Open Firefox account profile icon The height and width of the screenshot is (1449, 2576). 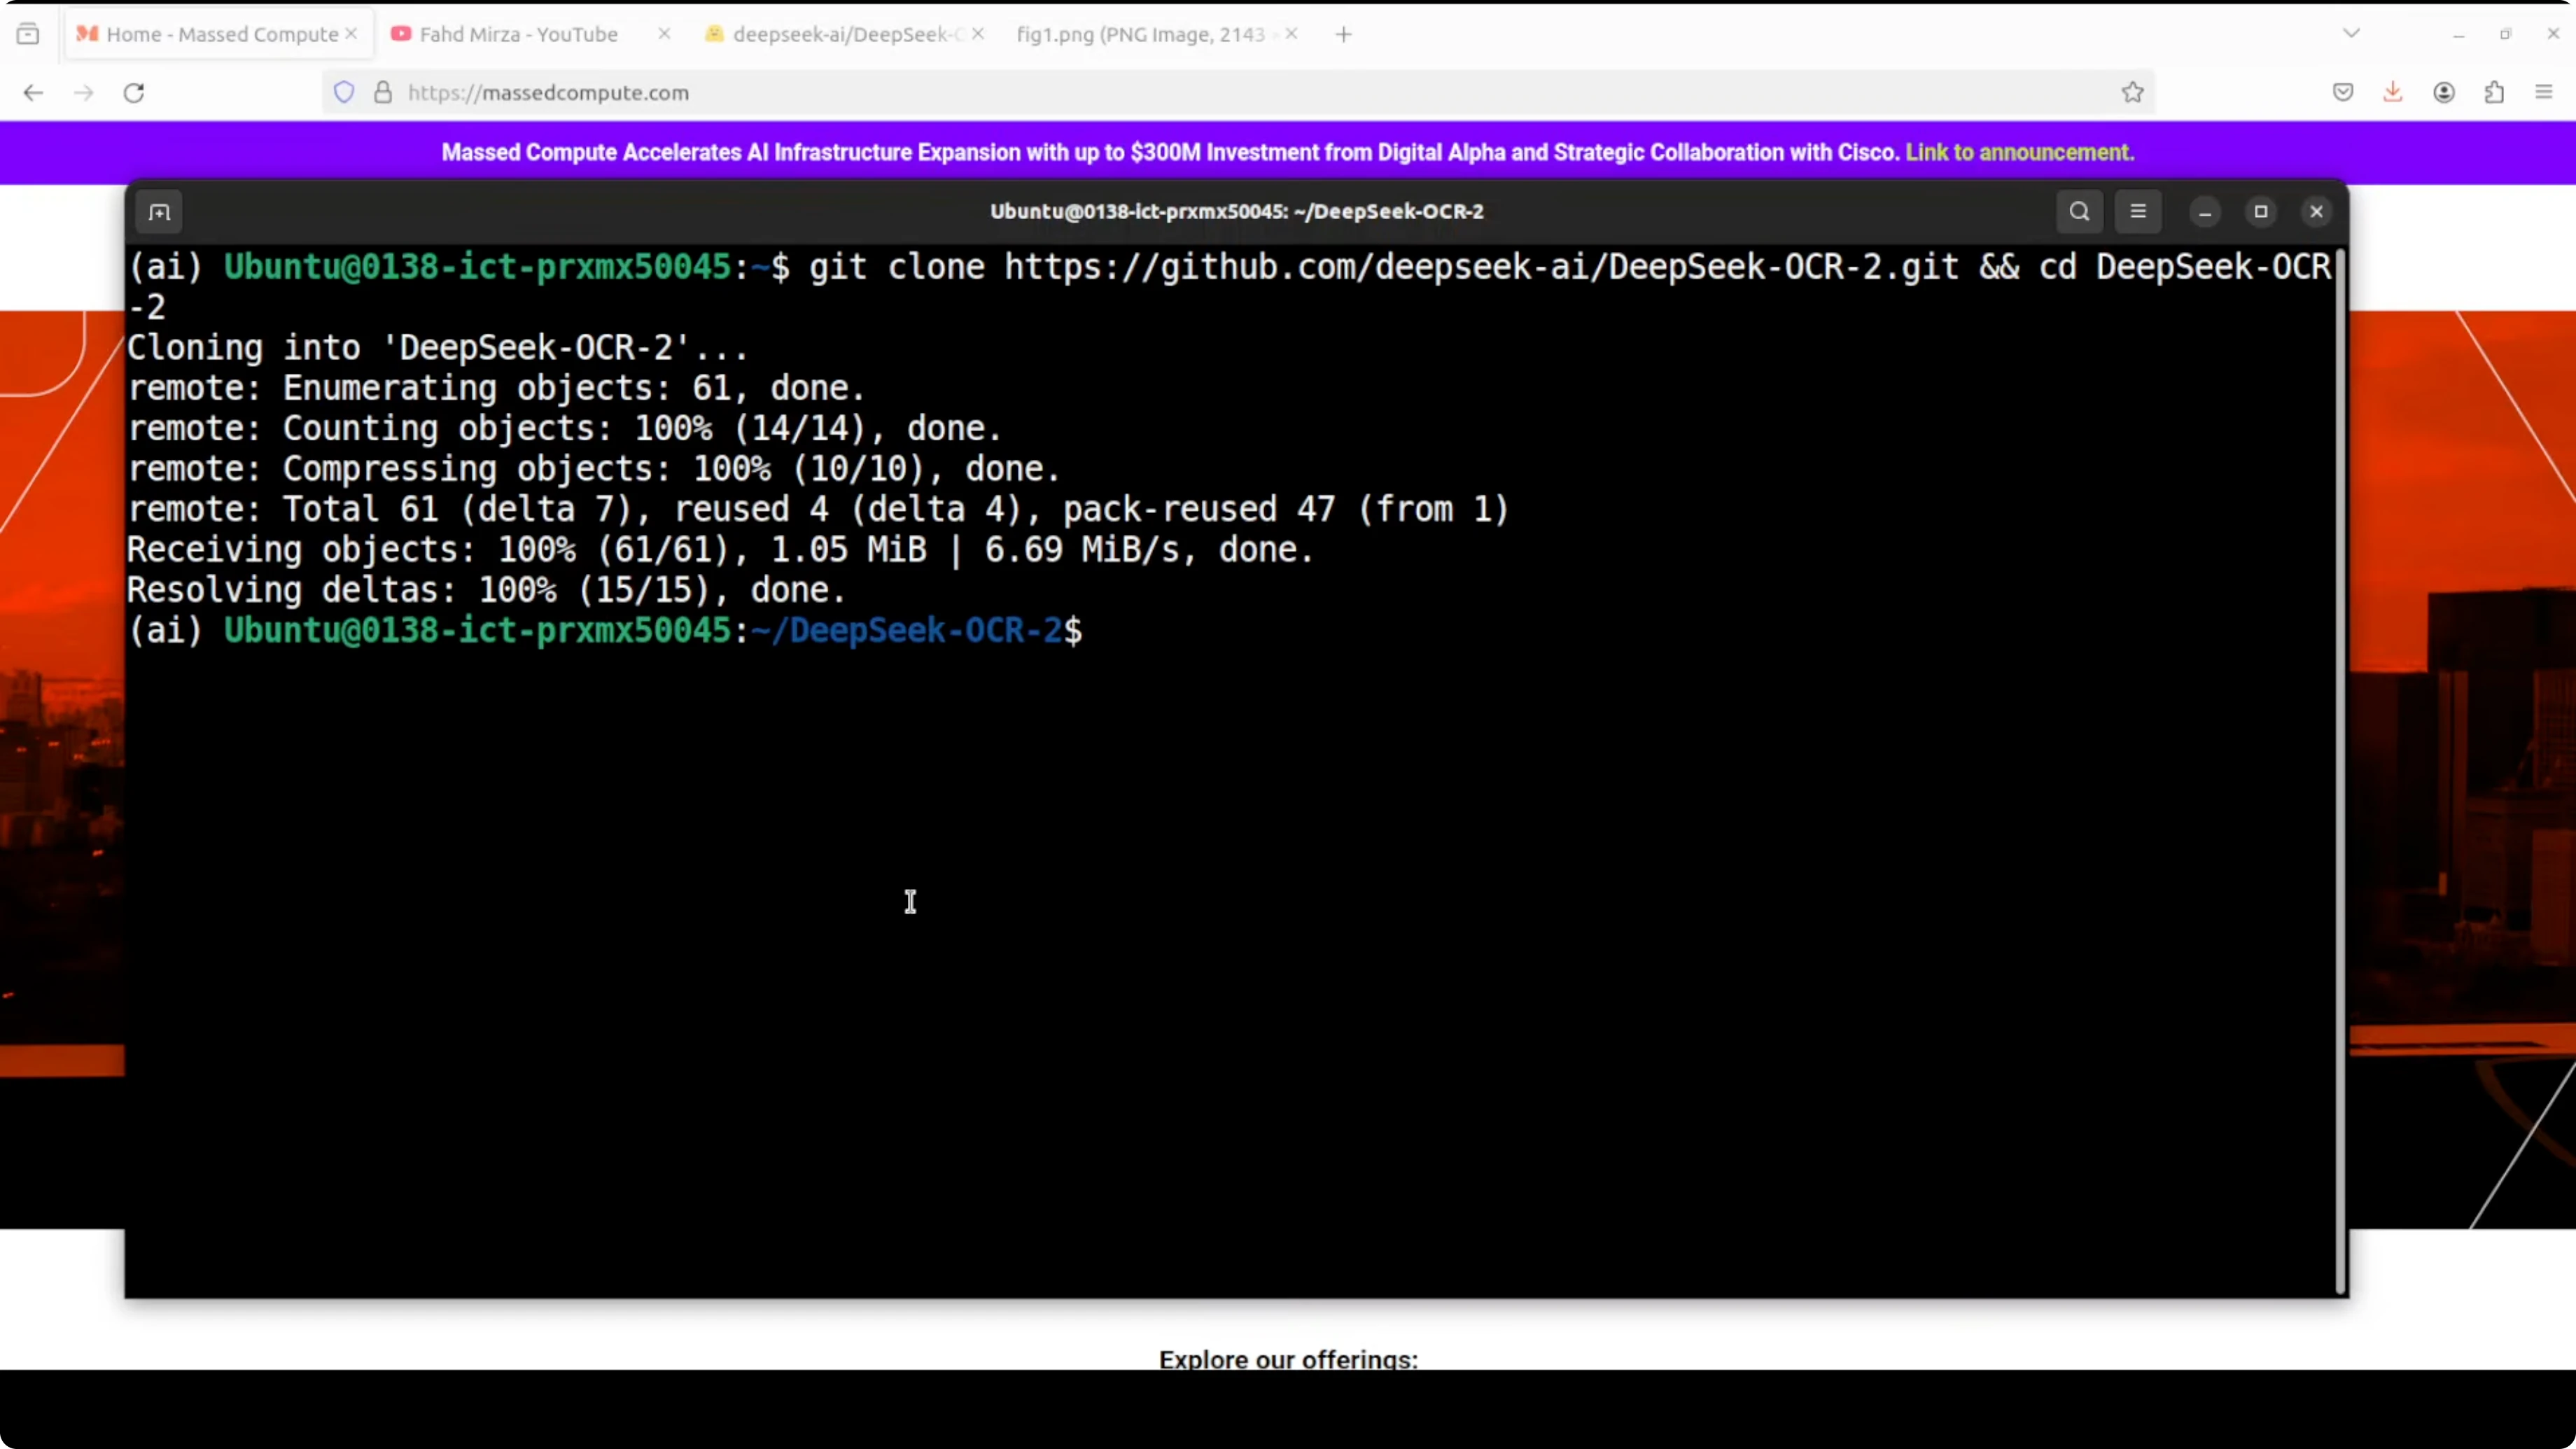click(2444, 93)
